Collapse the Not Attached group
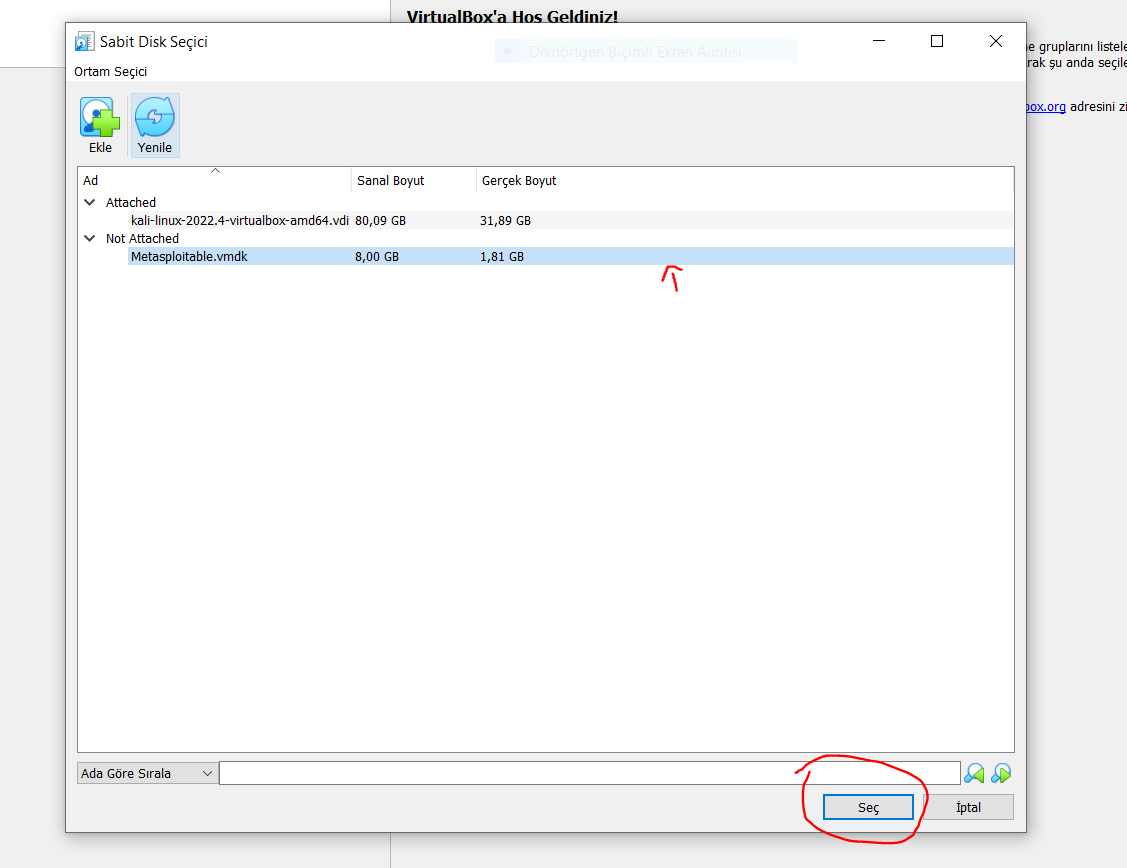Image resolution: width=1127 pixels, height=868 pixels. coord(90,239)
